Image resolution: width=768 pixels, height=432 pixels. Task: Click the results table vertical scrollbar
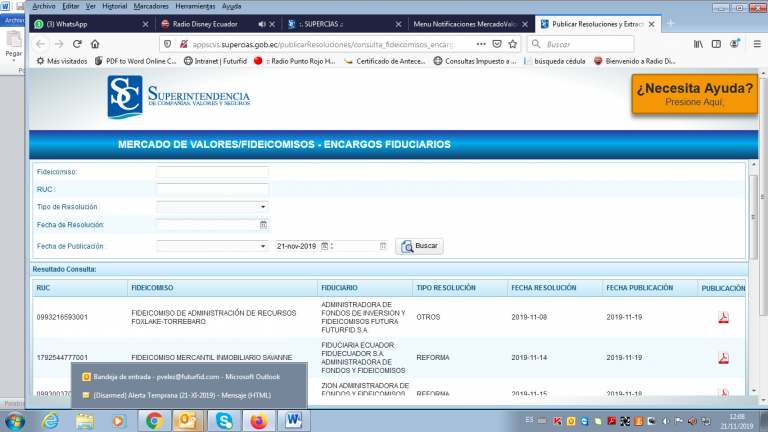click(753, 216)
